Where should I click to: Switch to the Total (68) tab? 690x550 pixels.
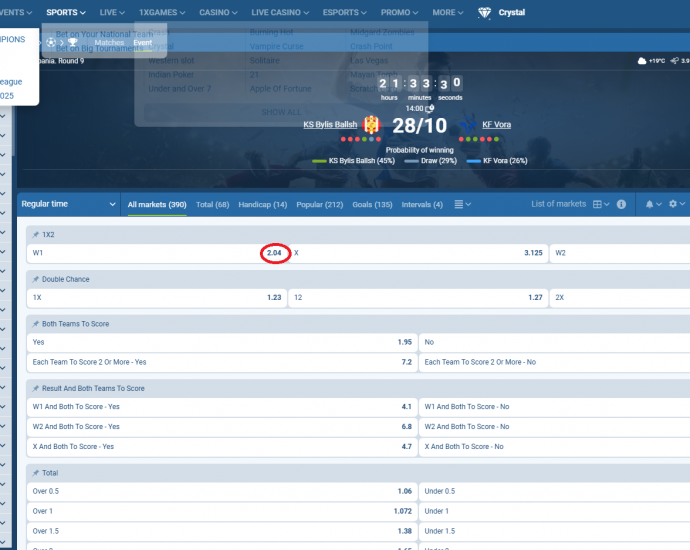tap(213, 205)
